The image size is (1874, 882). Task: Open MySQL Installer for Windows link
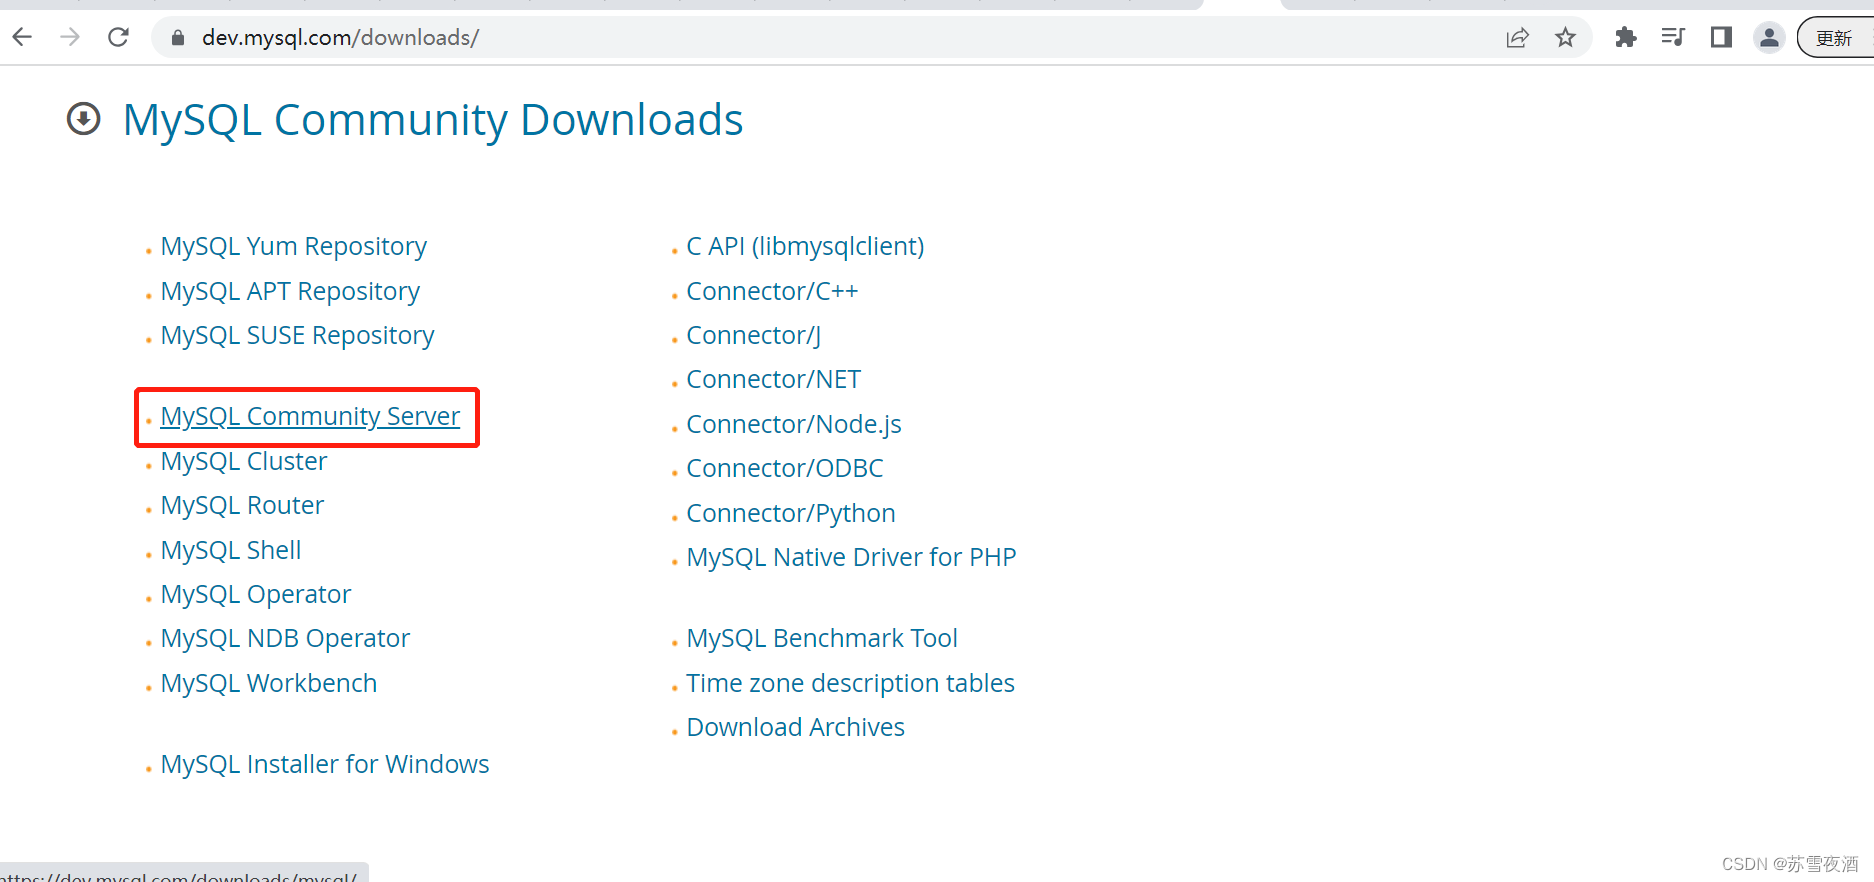325,764
